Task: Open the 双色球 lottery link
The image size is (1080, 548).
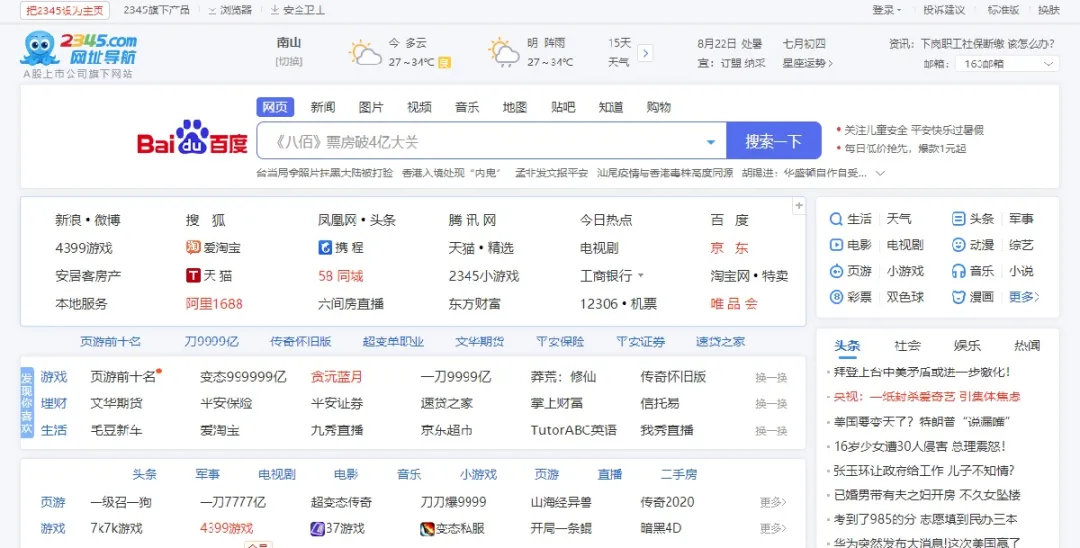Action: (905, 297)
